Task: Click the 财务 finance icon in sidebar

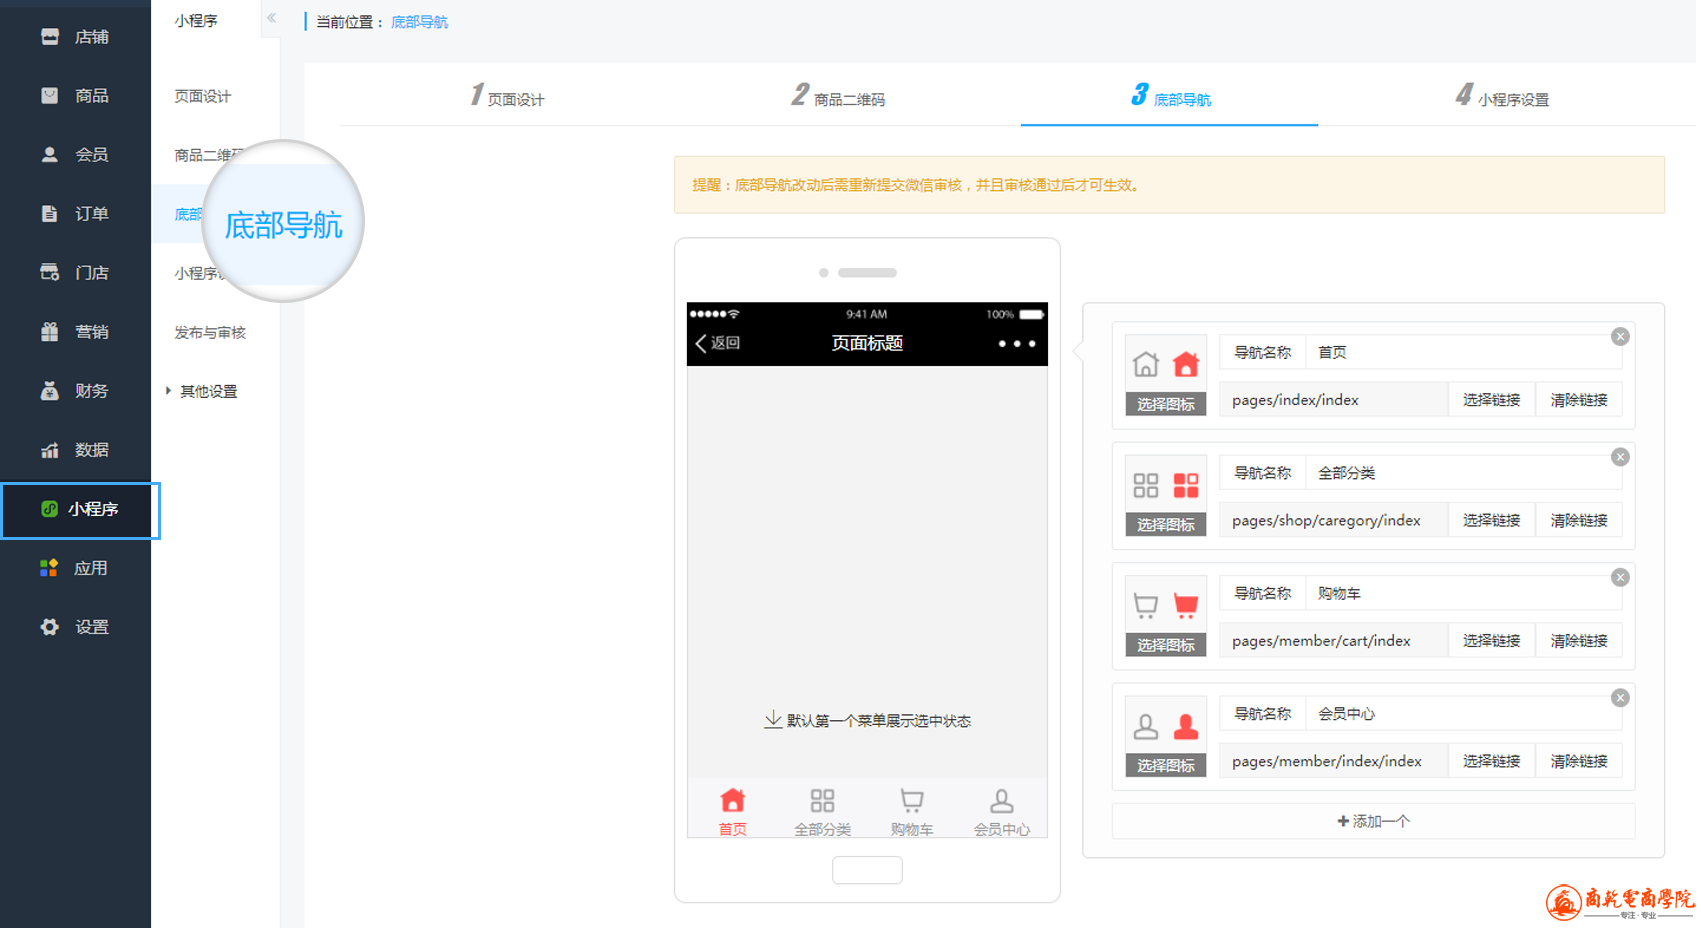Action: pos(49,391)
